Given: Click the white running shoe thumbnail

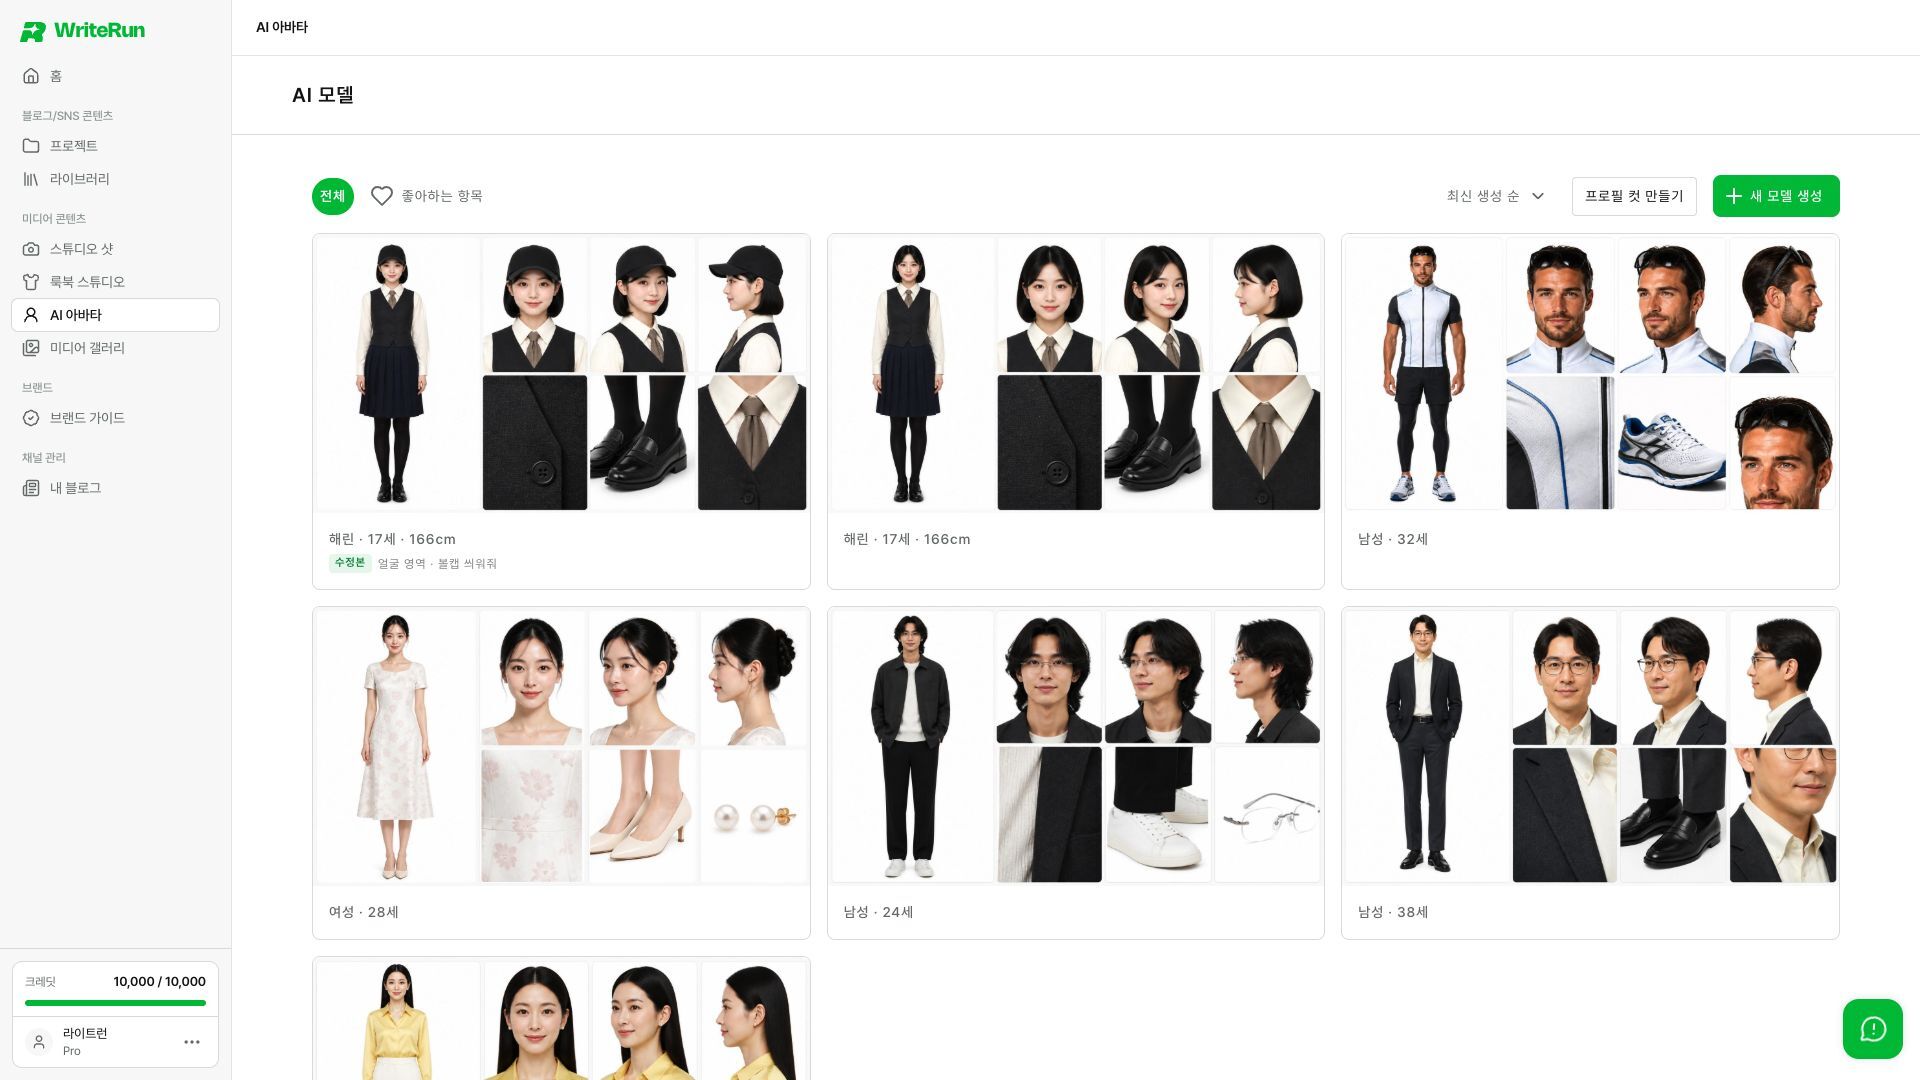Looking at the screenshot, I should (1671, 443).
